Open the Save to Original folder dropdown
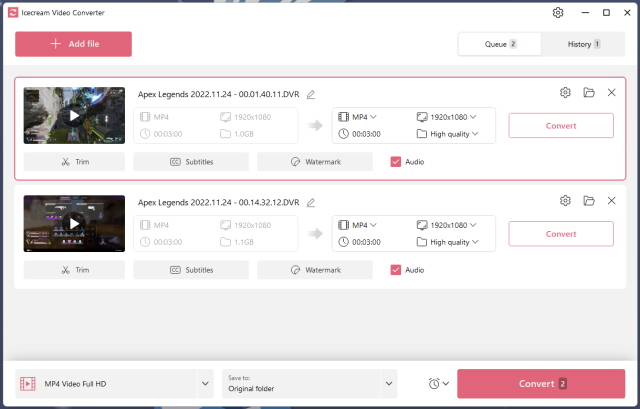Screen dimensions: 640x409 389,384
